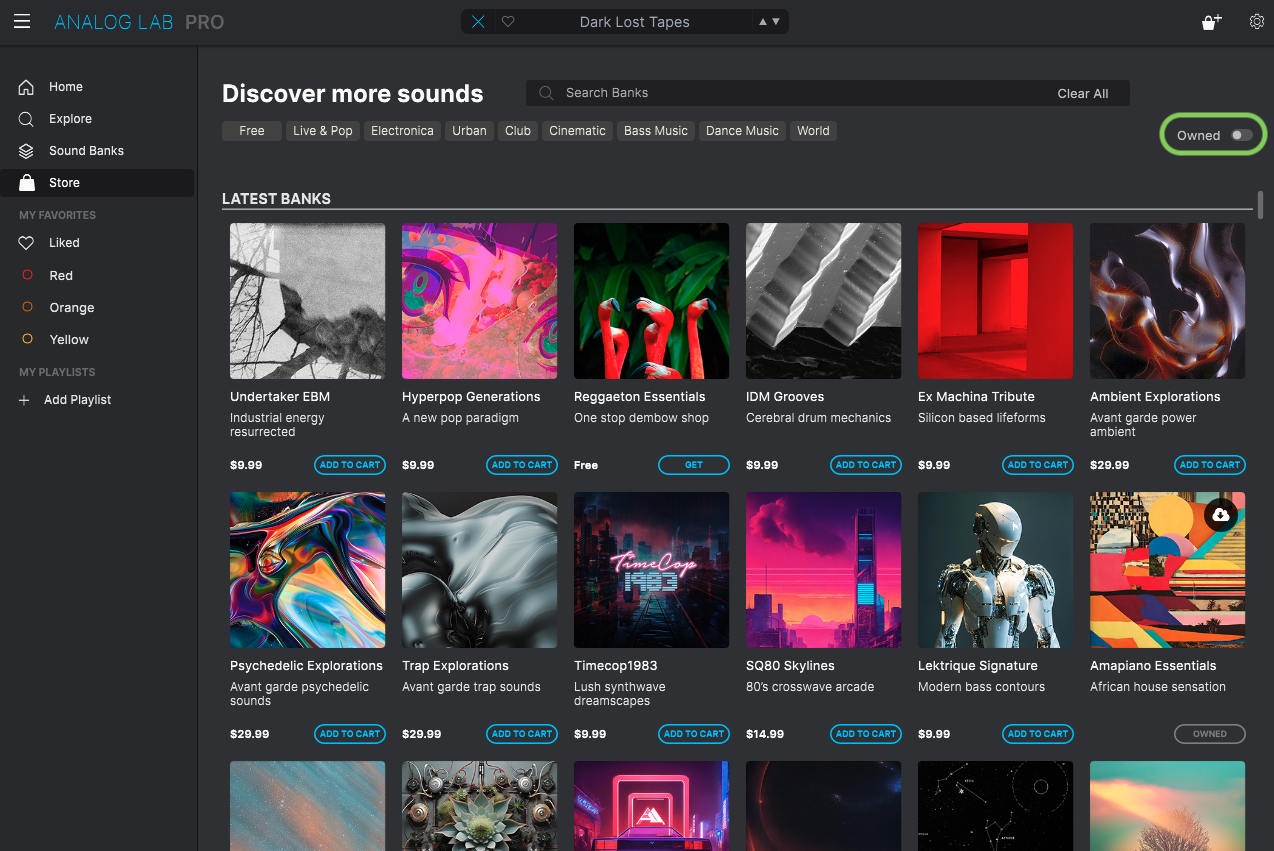1274x851 pixels.
Task: Click the Sound Banks layers icon
Action: click(27, 151)
